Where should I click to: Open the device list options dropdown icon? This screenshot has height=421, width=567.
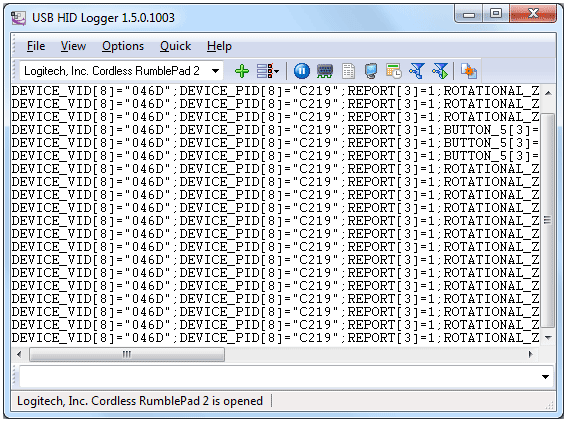268,71
